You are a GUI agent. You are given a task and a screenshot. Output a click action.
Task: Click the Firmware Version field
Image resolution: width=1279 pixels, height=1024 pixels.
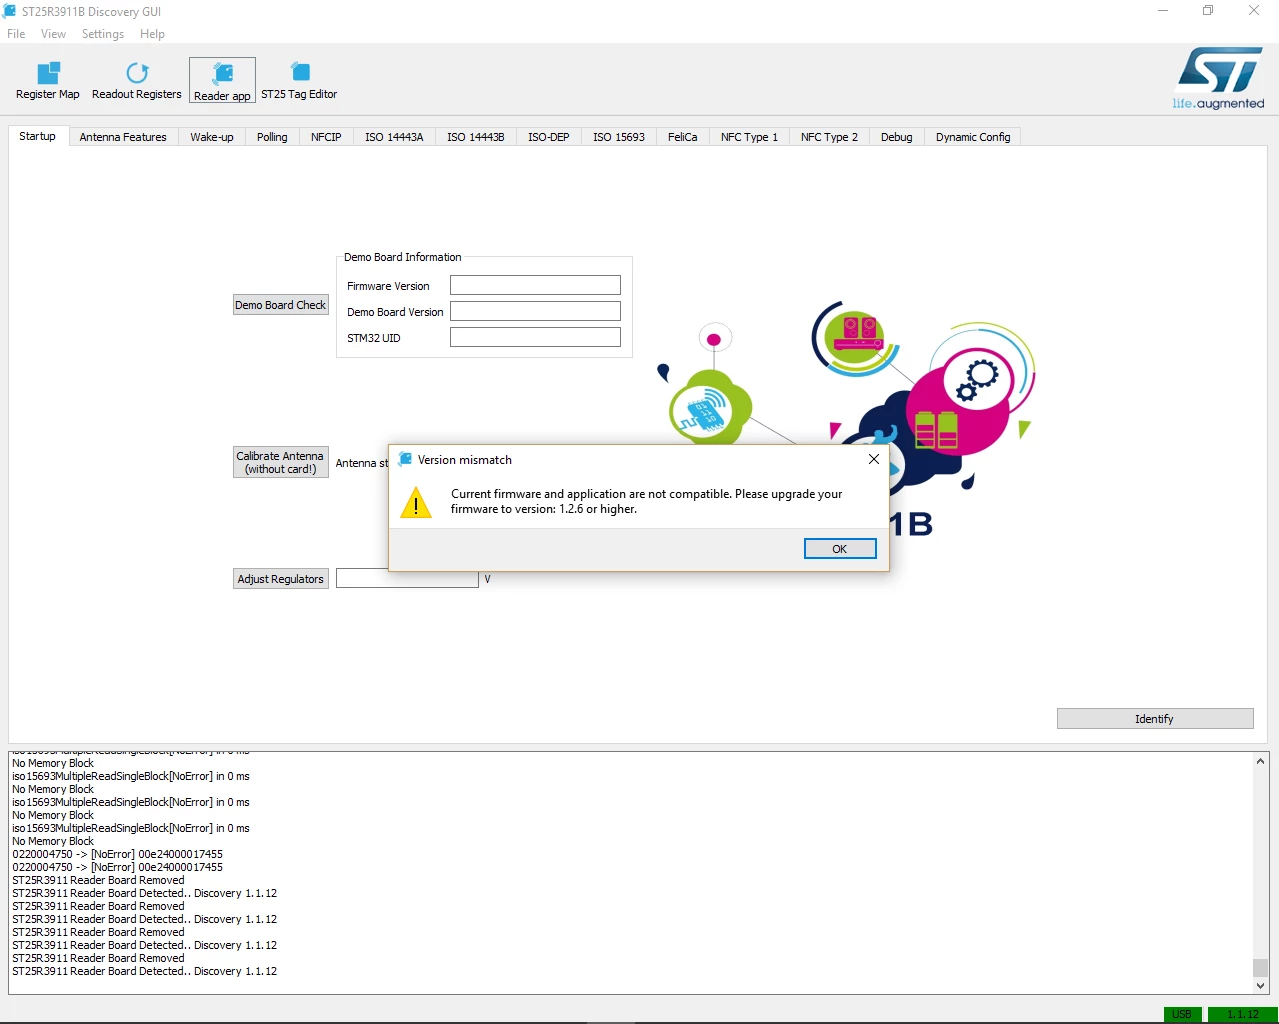535,285
